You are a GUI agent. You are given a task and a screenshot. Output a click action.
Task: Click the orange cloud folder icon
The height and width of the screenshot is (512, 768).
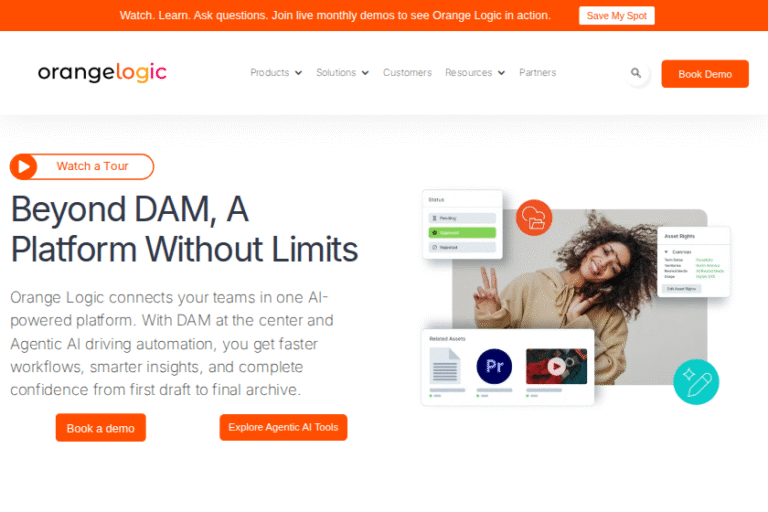(x=534, y=218)
